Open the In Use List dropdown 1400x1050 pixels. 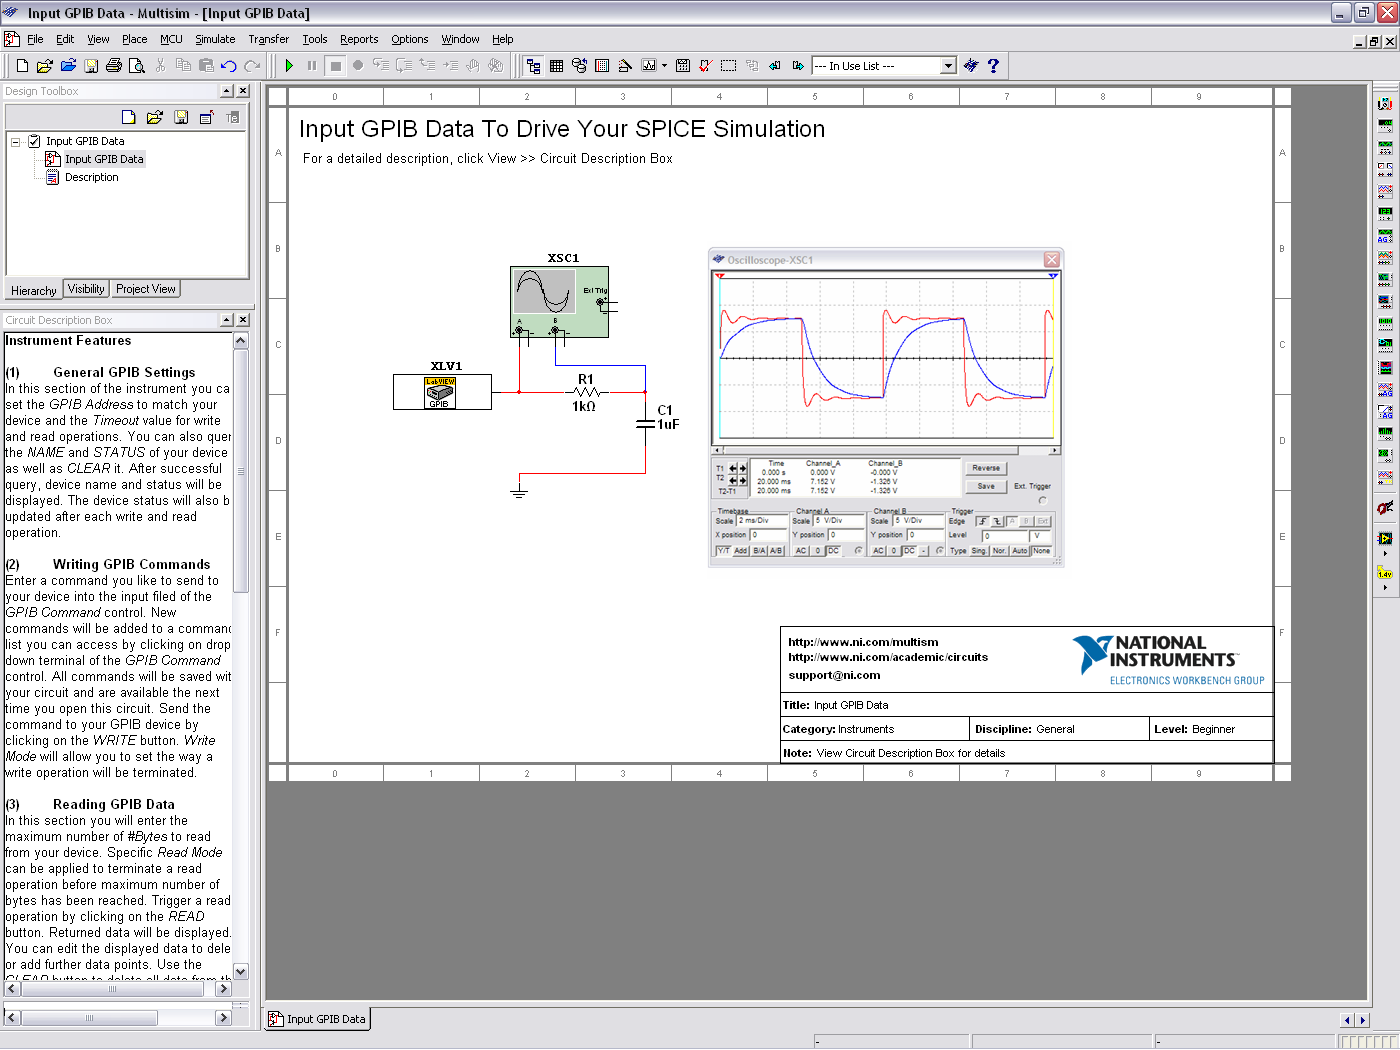pyautogui.click(x=948, y=66)
